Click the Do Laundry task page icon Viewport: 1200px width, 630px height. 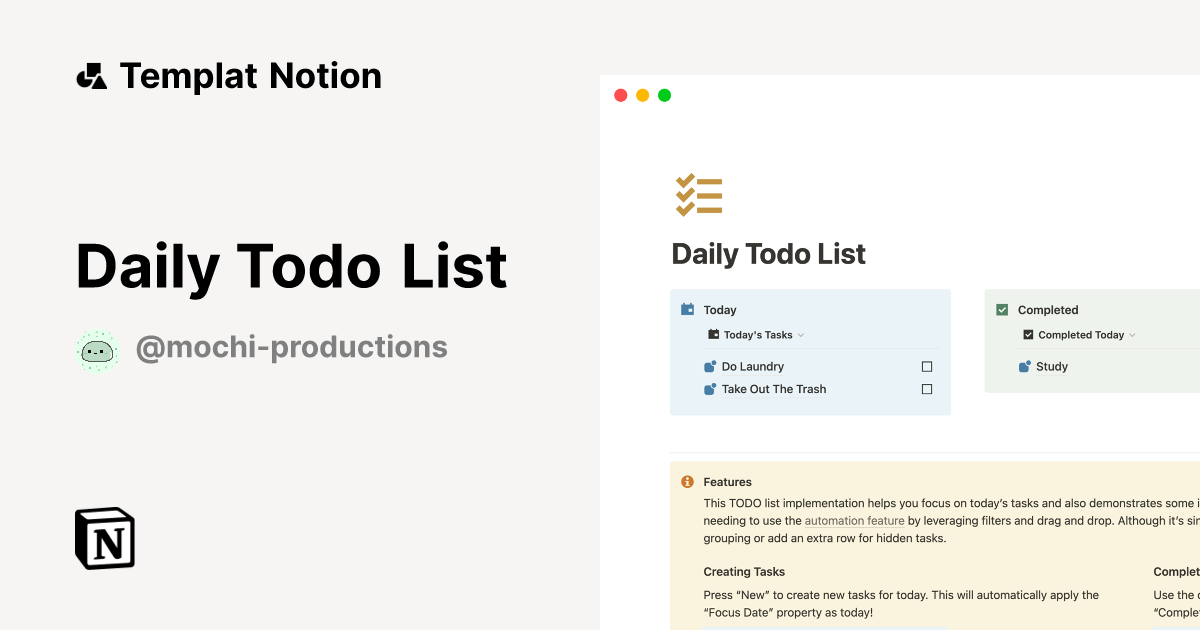click(x=709, y=366)
